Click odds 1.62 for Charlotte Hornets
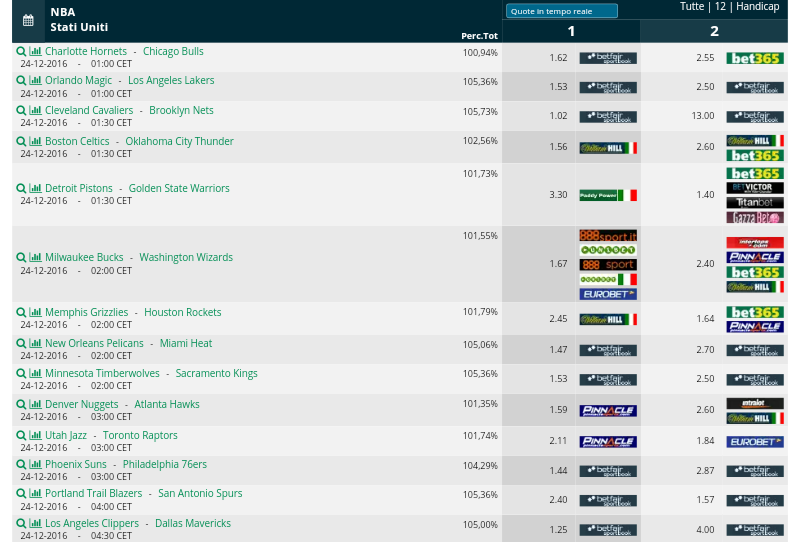The height and width of the screenshot is (542, 800). [558, 58]
